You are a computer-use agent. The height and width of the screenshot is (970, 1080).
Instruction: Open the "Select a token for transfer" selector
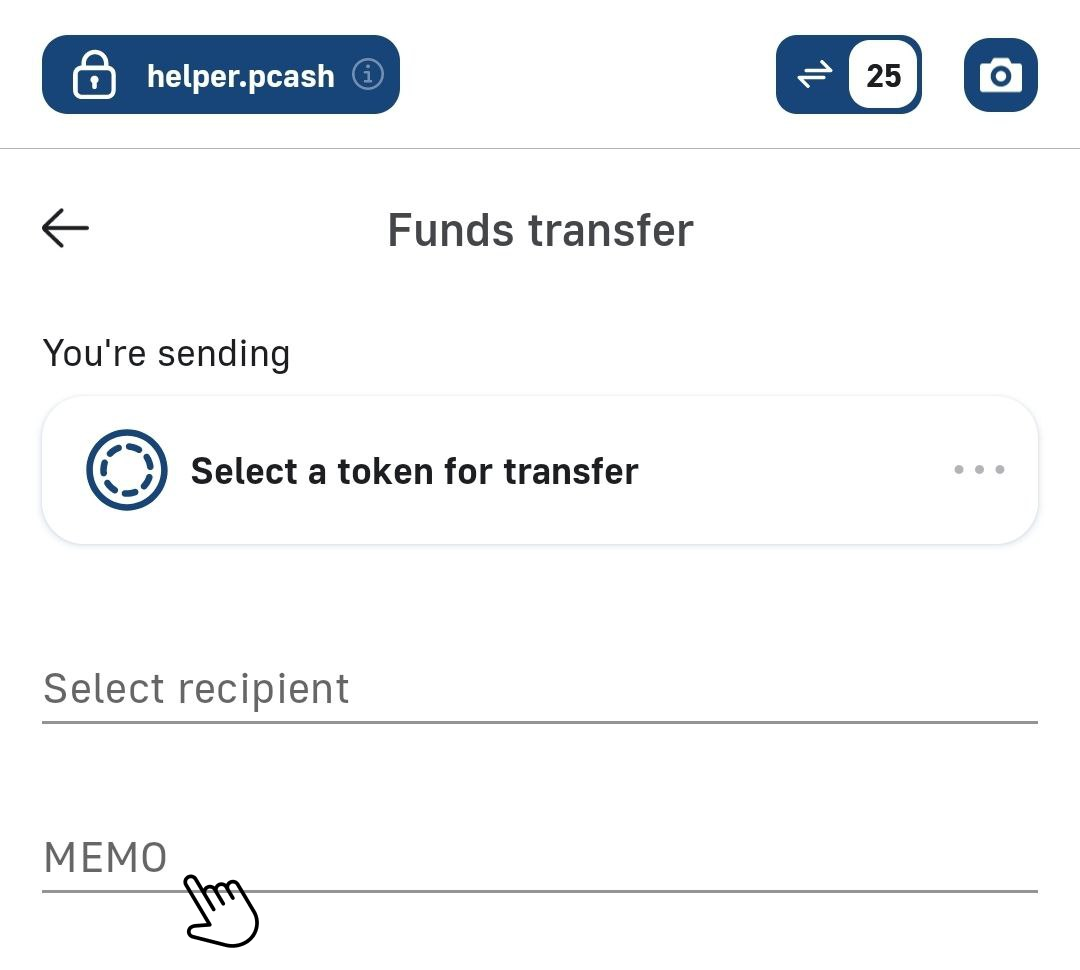[x=414, y=471]
